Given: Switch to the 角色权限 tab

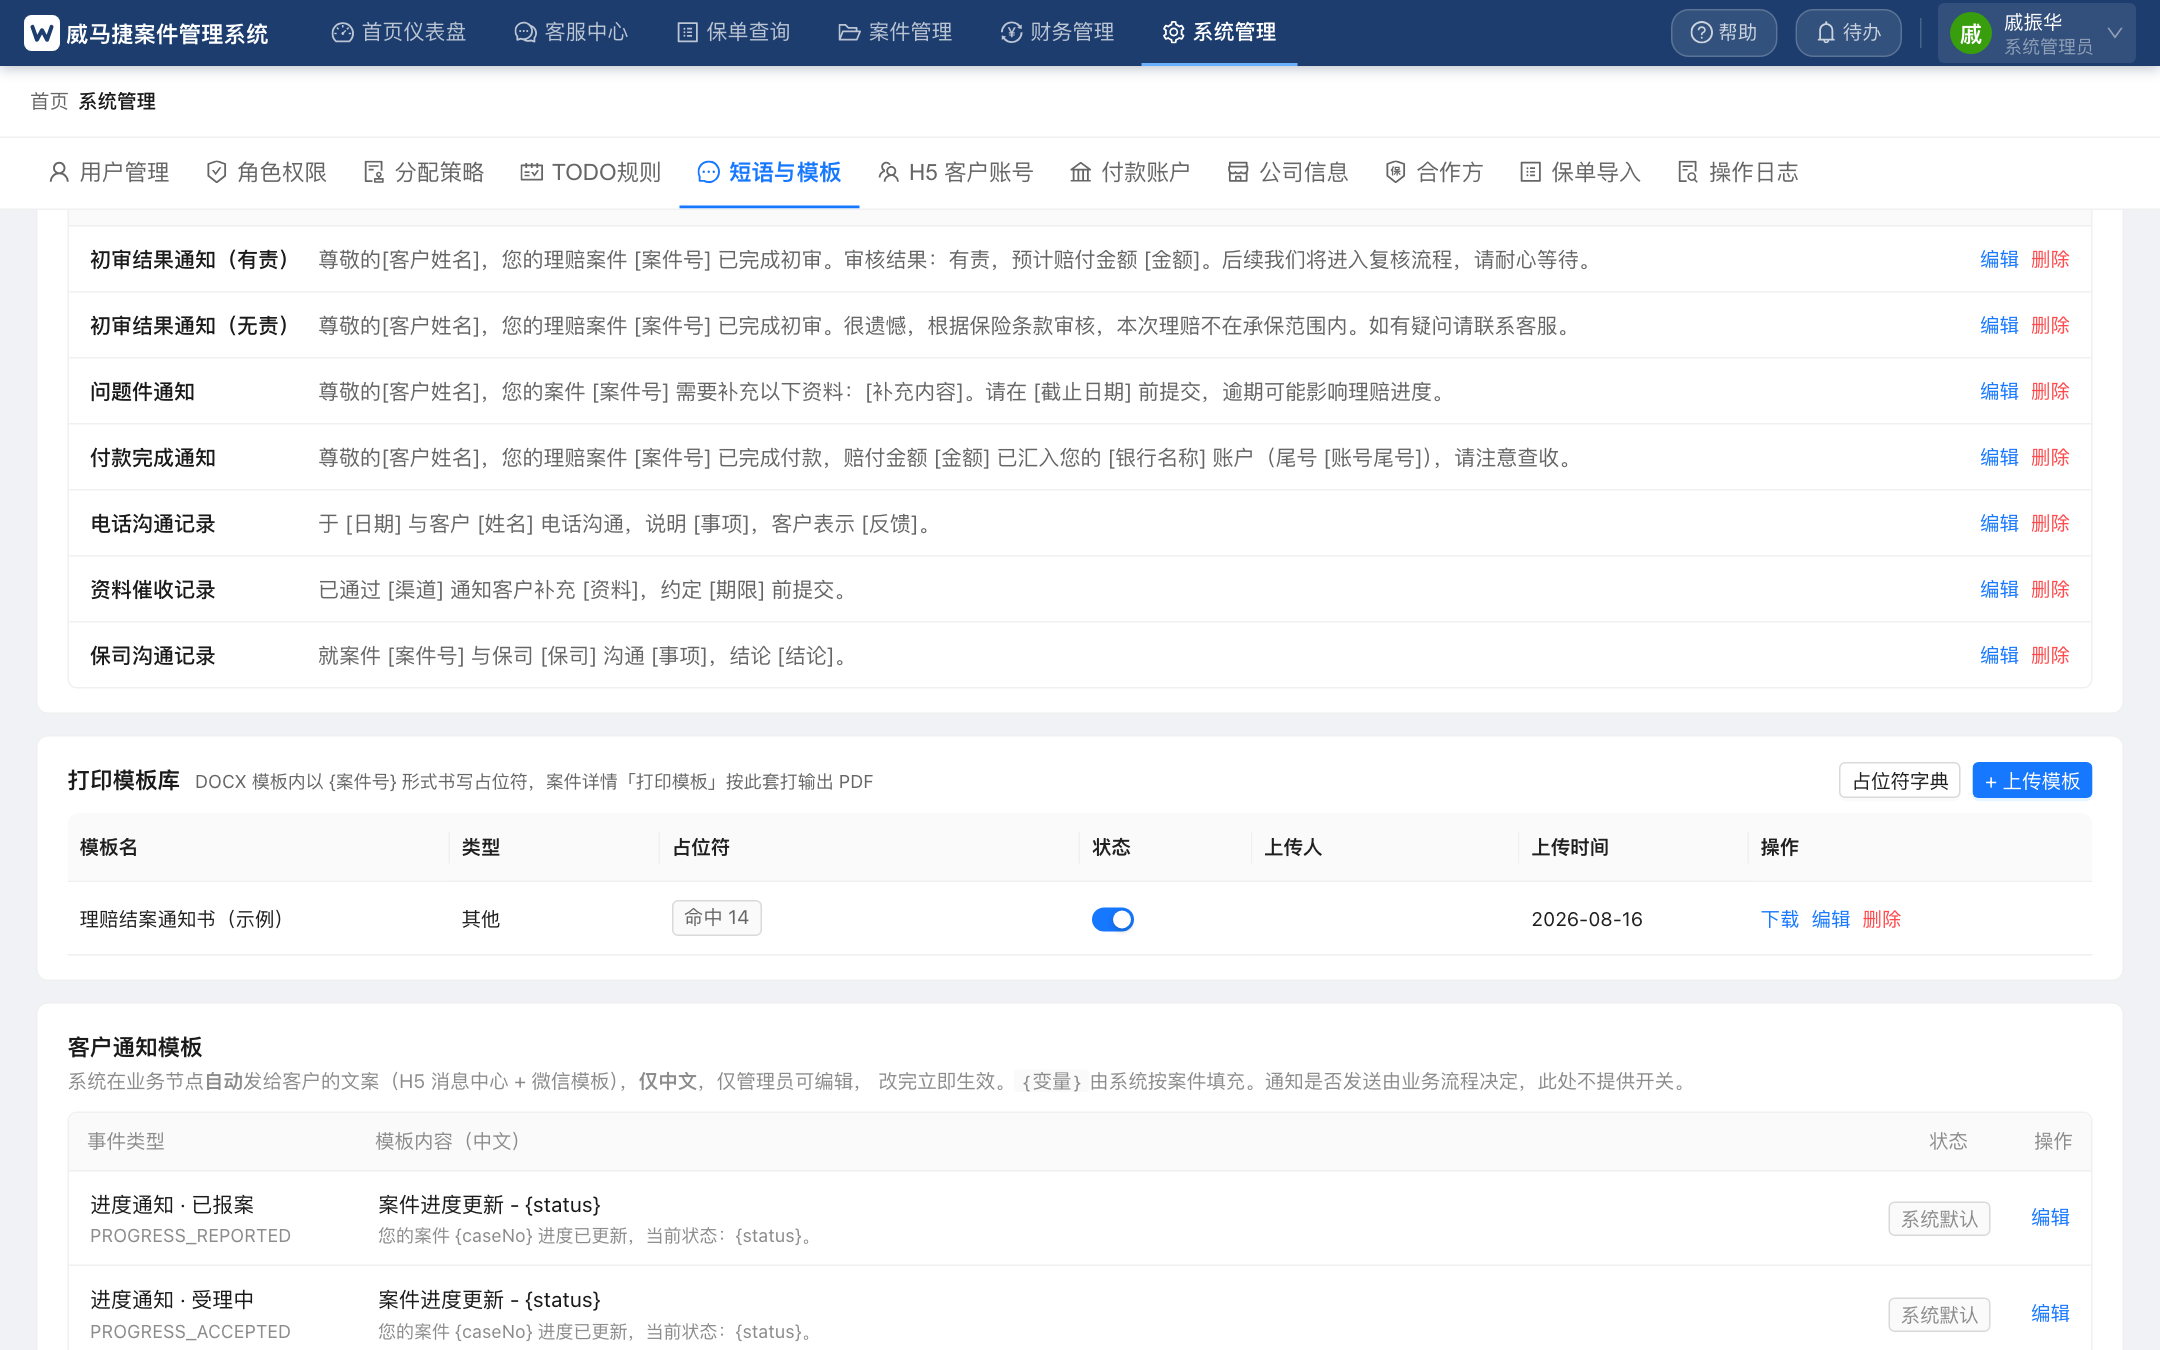Looking at the screenshot, I should pos(267,172).
